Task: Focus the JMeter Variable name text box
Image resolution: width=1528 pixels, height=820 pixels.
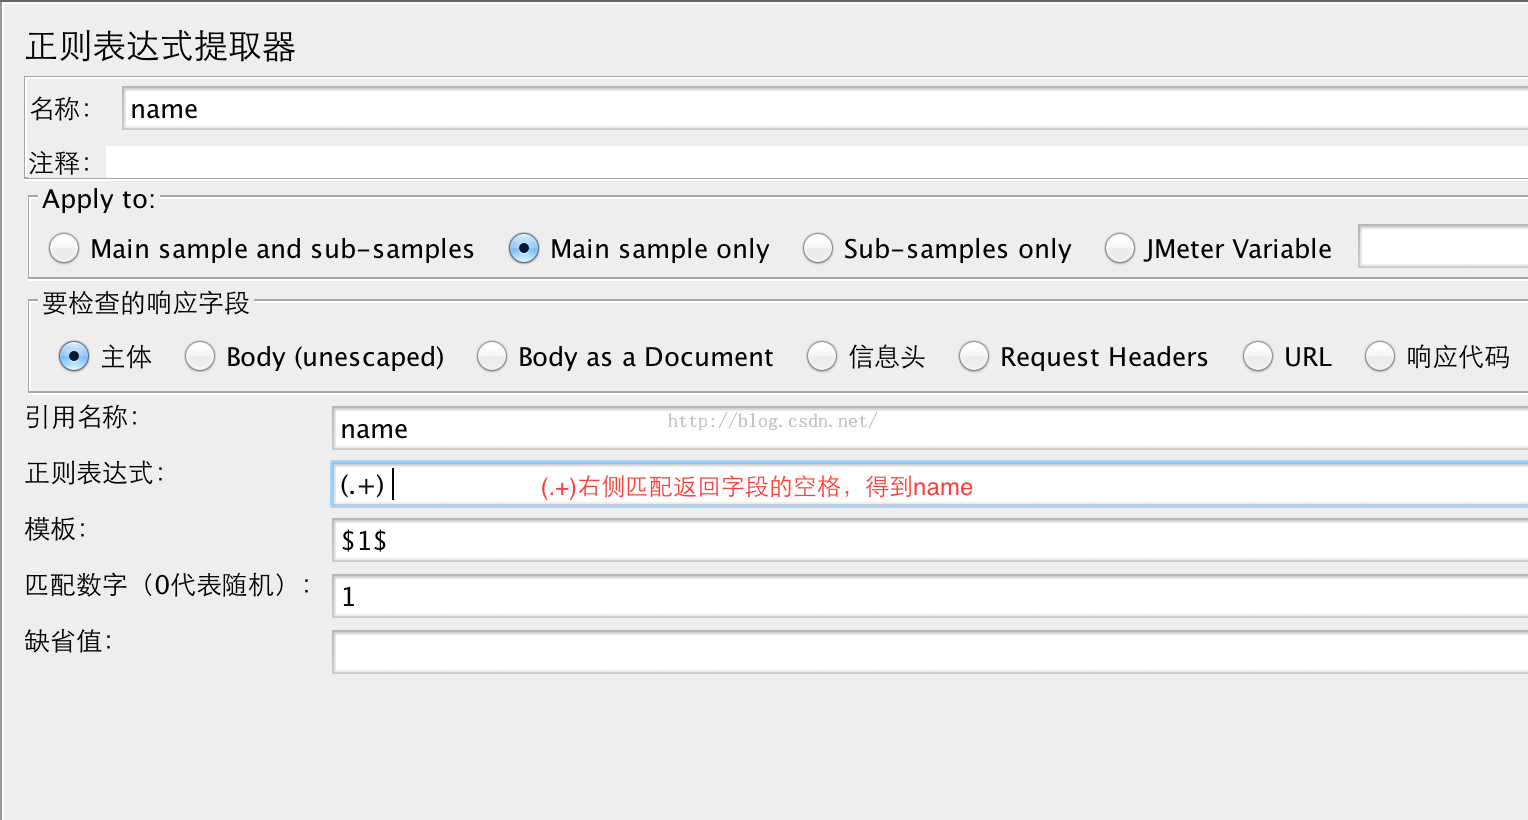Action: click(x=1443, y=247)
